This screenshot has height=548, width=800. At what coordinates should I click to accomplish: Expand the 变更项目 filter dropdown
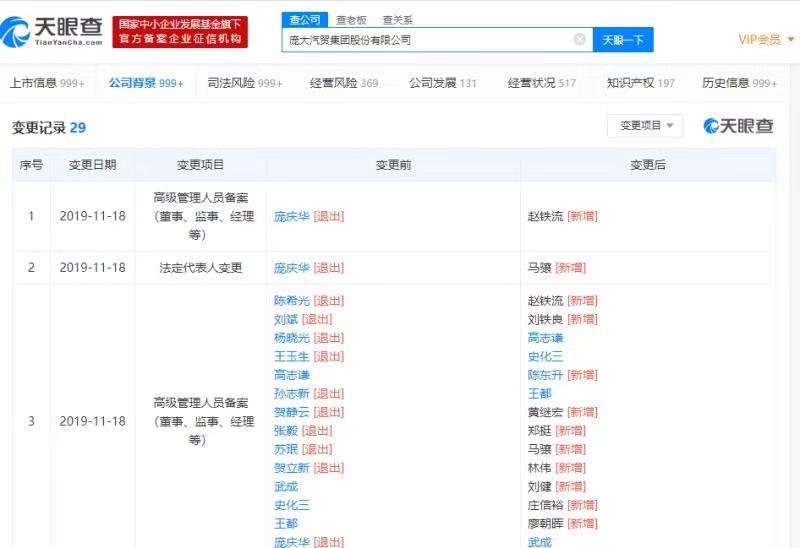tap(645, 126)
